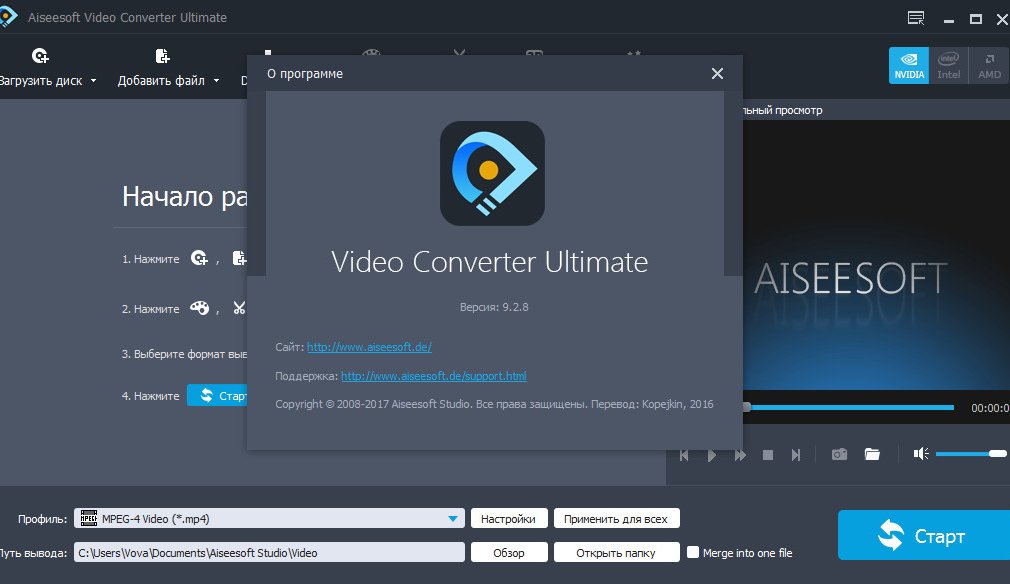Click the "Поддержка:" label in About dialog
The width and height of the screenshot is (1010, 584).
tap(307, 376)
